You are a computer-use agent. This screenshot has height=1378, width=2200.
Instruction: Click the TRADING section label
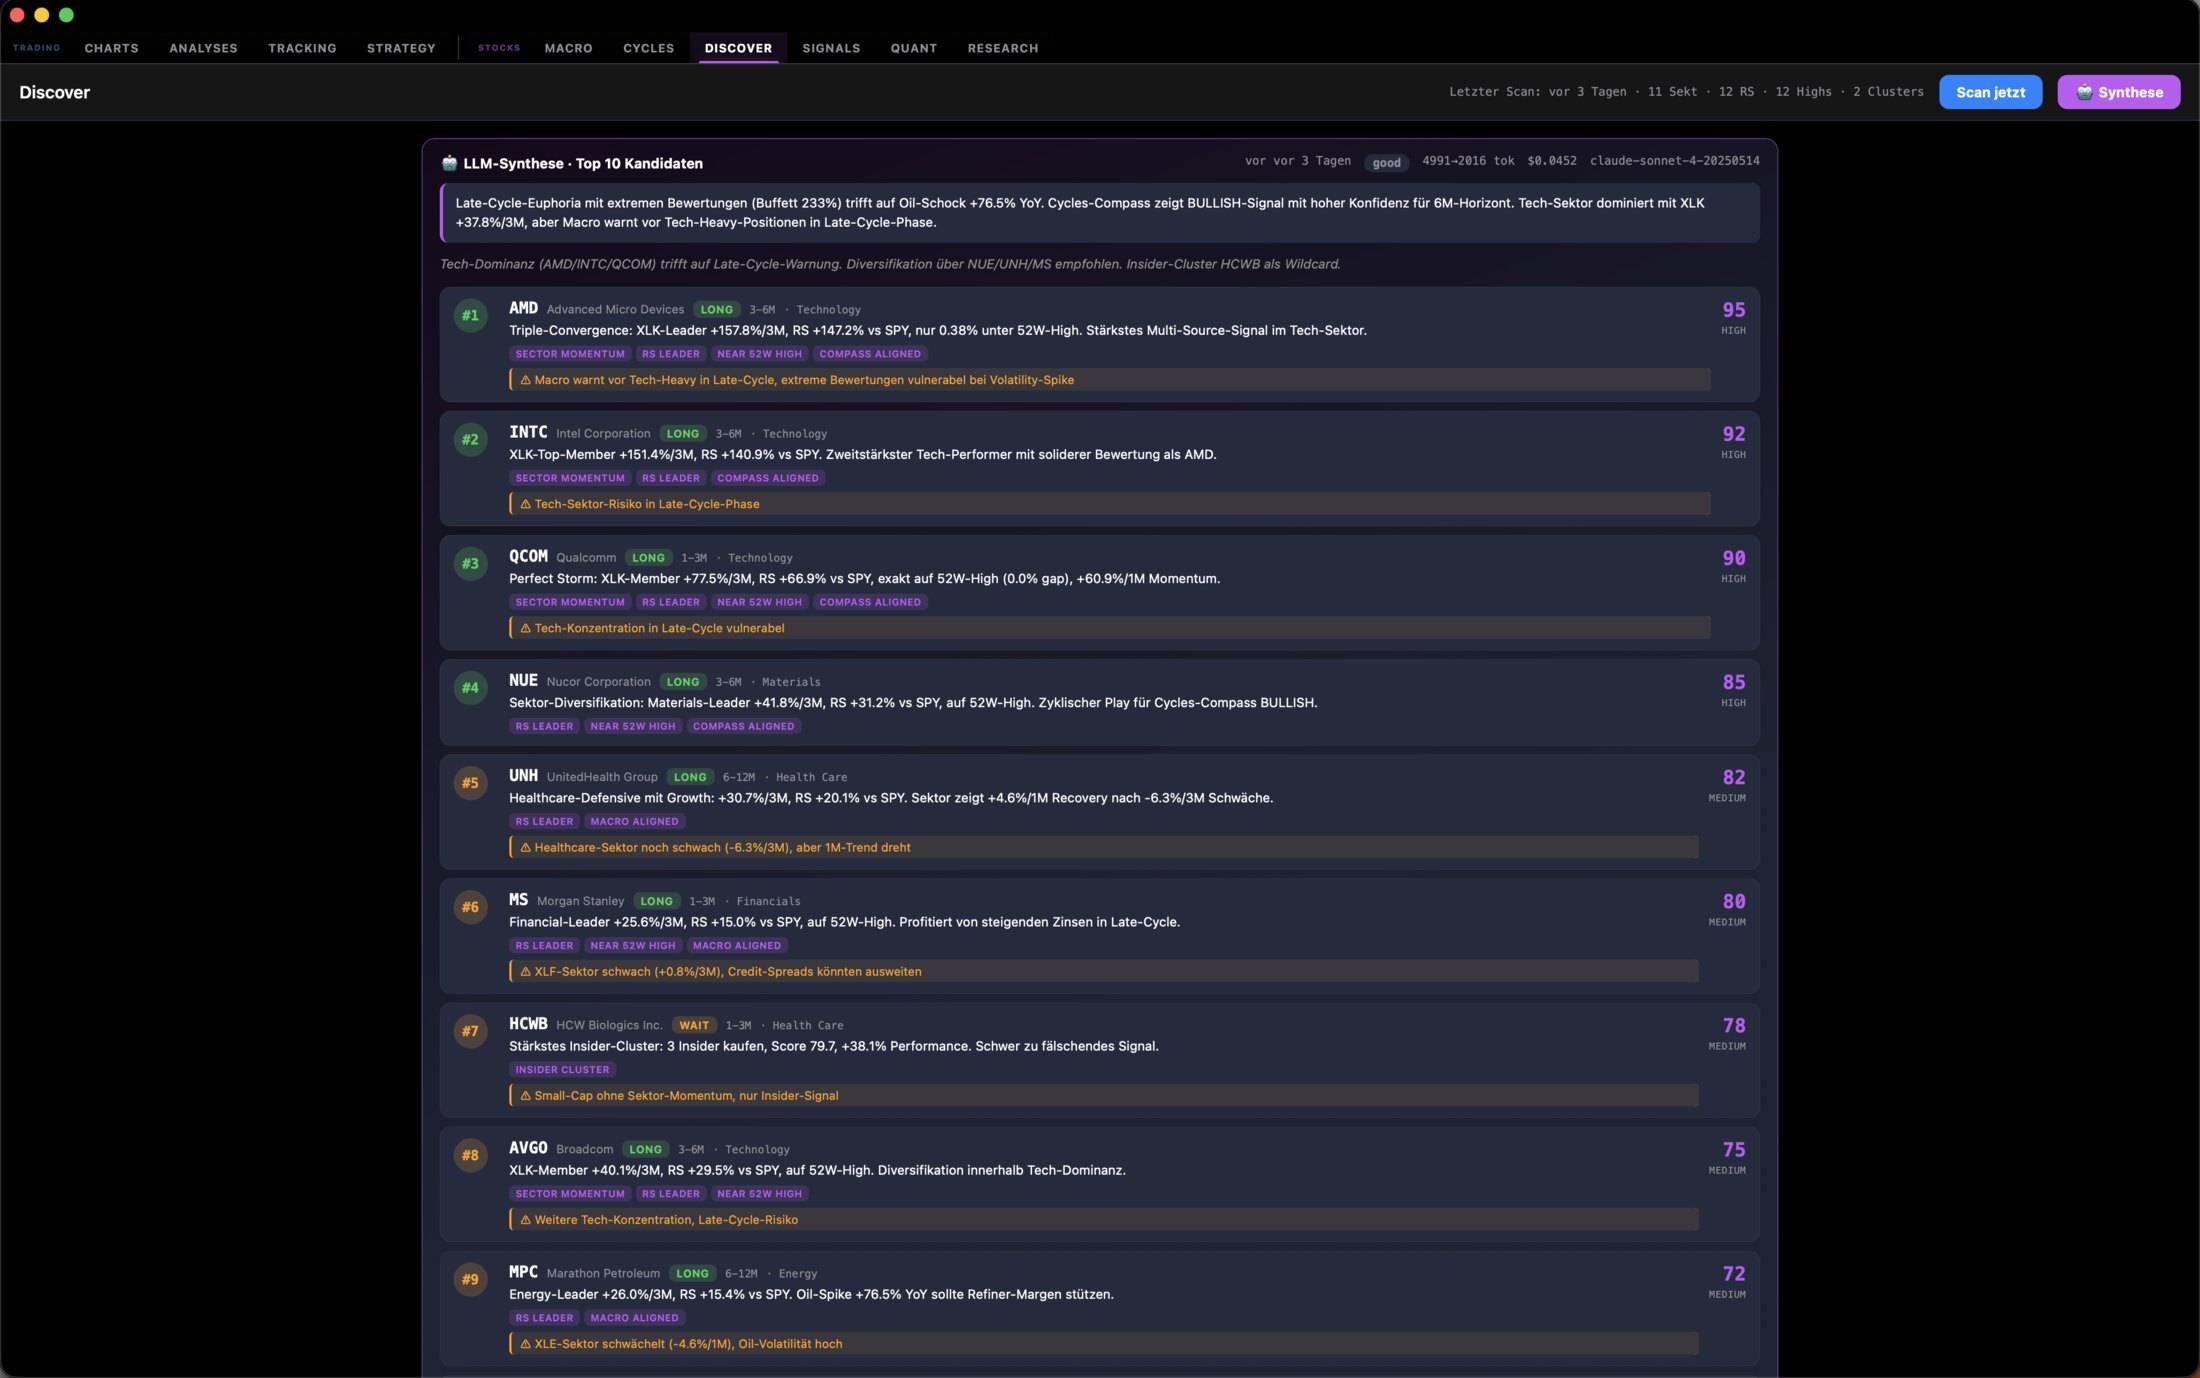click(x=36, y=48)
